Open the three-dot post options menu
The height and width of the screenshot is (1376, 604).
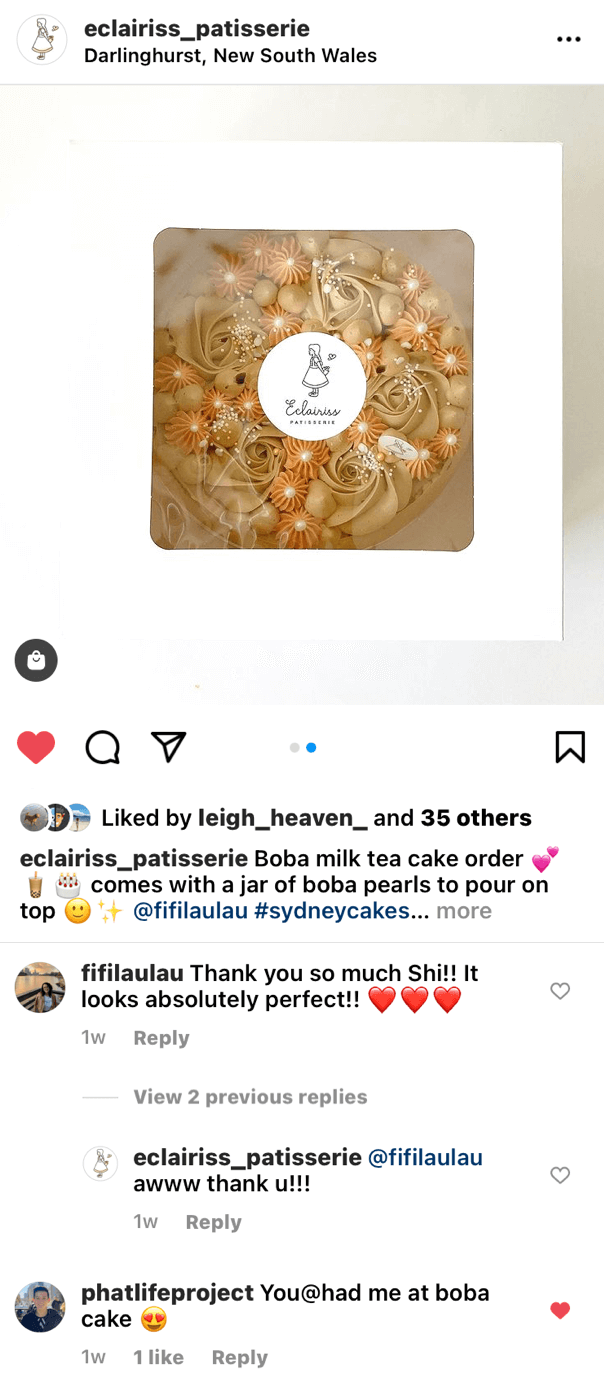tap(568, 39)
